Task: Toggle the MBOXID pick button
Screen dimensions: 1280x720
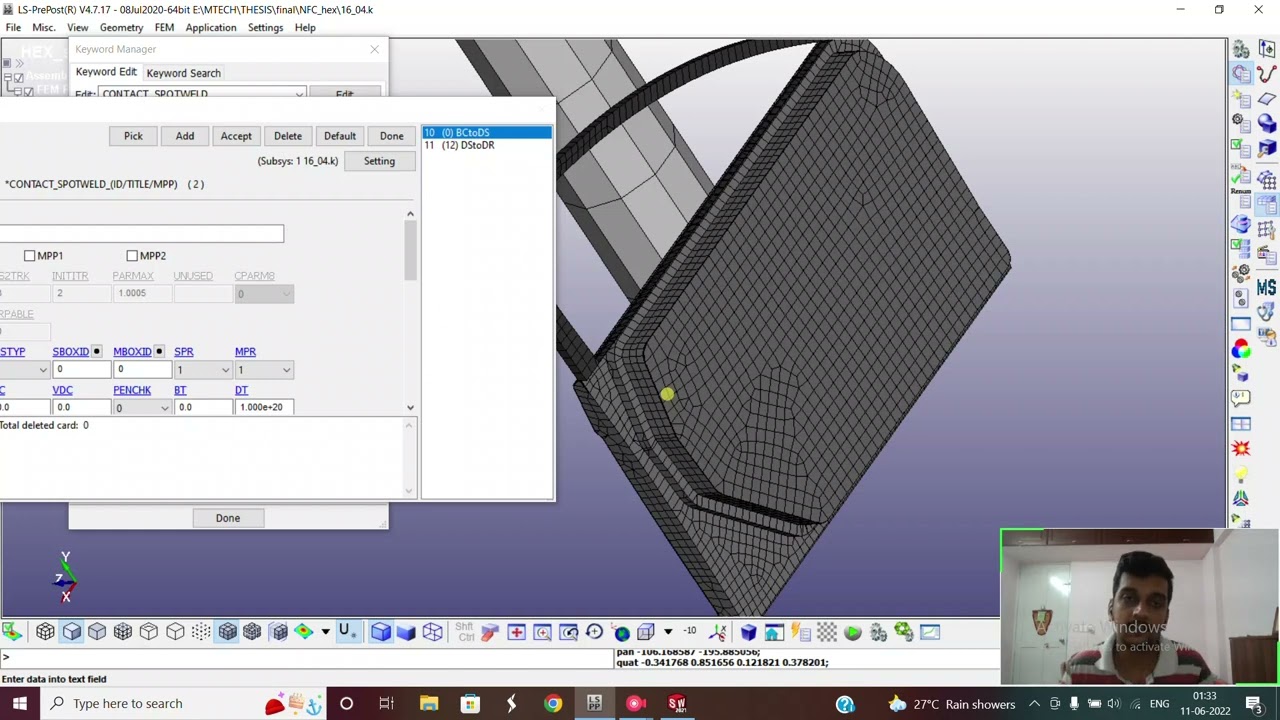Action: coord(159,352)
